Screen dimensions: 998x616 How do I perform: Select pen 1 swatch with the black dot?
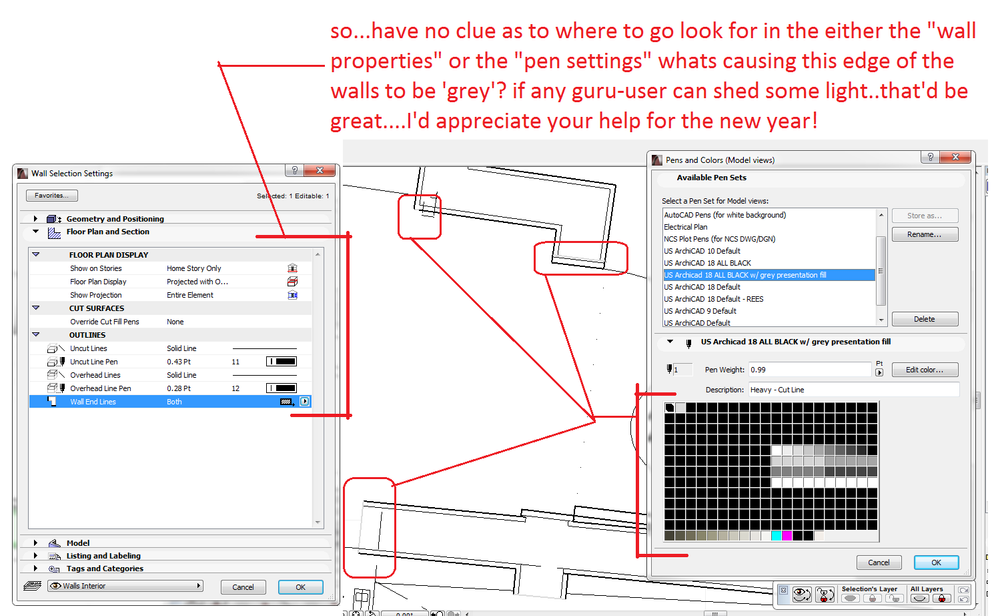pos(670,408)
